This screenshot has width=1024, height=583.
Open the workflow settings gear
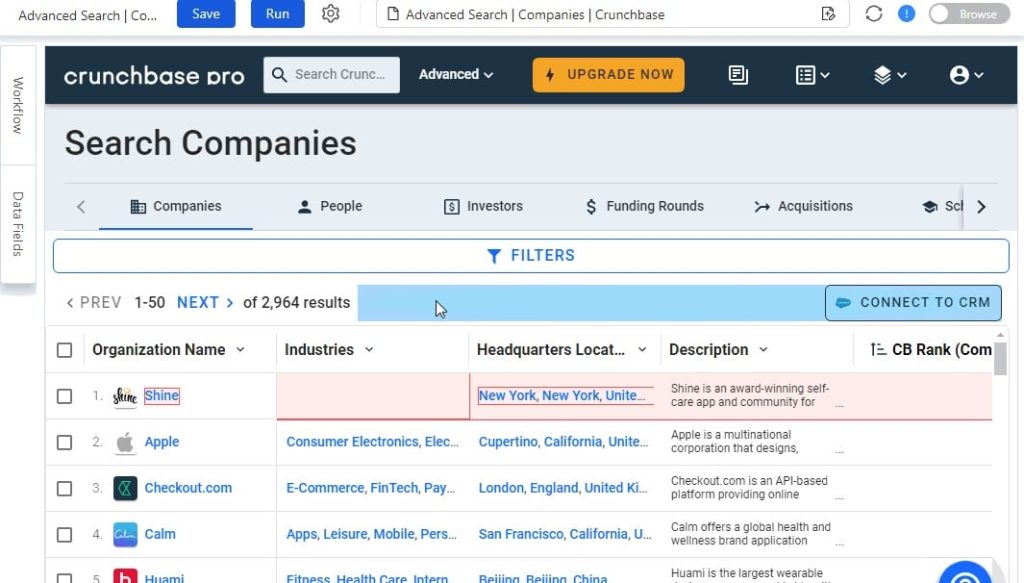coord(330,14)
